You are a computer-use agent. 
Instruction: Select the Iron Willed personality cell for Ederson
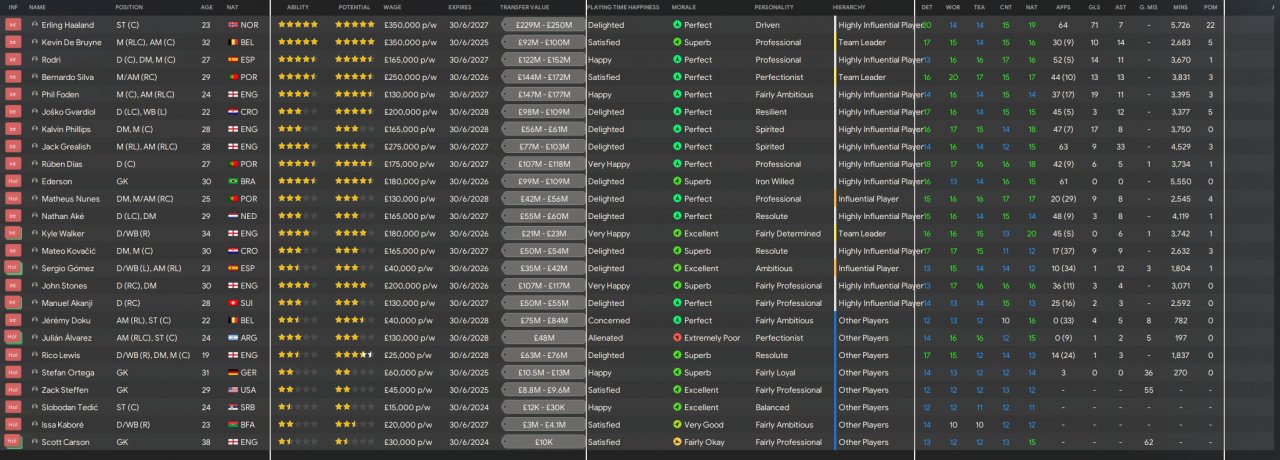(774, 181)
